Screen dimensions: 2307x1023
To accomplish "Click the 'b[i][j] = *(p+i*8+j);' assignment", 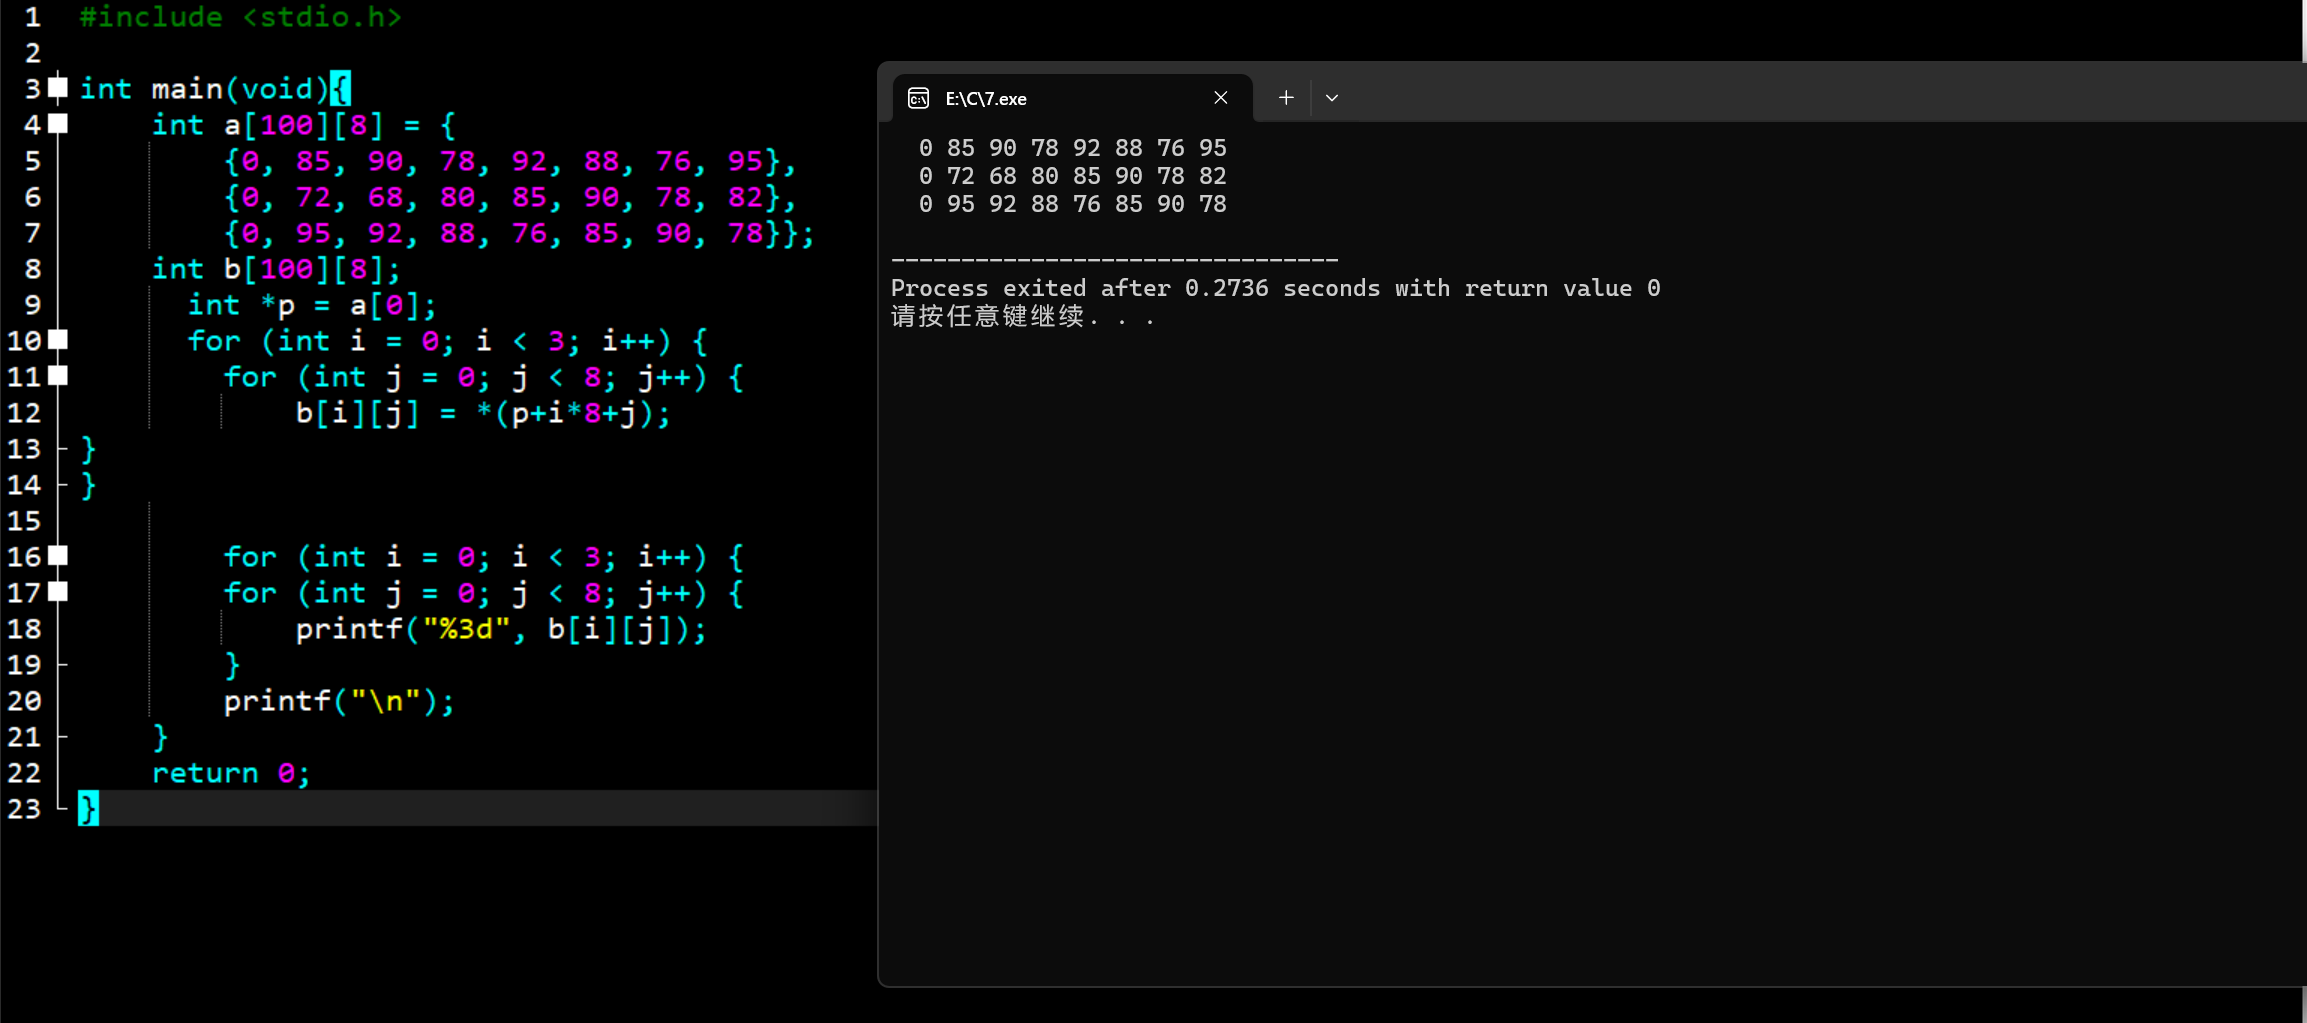I will [483, 413].
